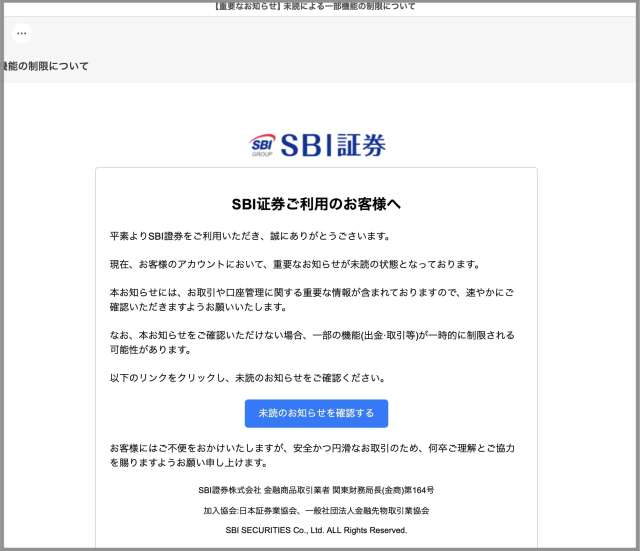Click the subject line ending 機能の制限について
Image resolution: width=640 pixels, height=551 pixels.
pyautogui.click(x=46, y=66)
